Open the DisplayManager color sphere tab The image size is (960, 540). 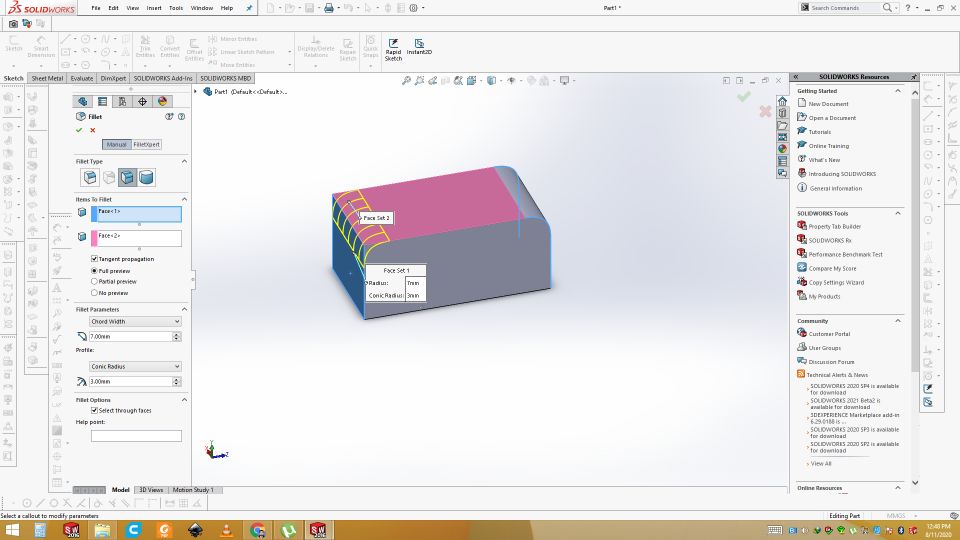(162, 102)
